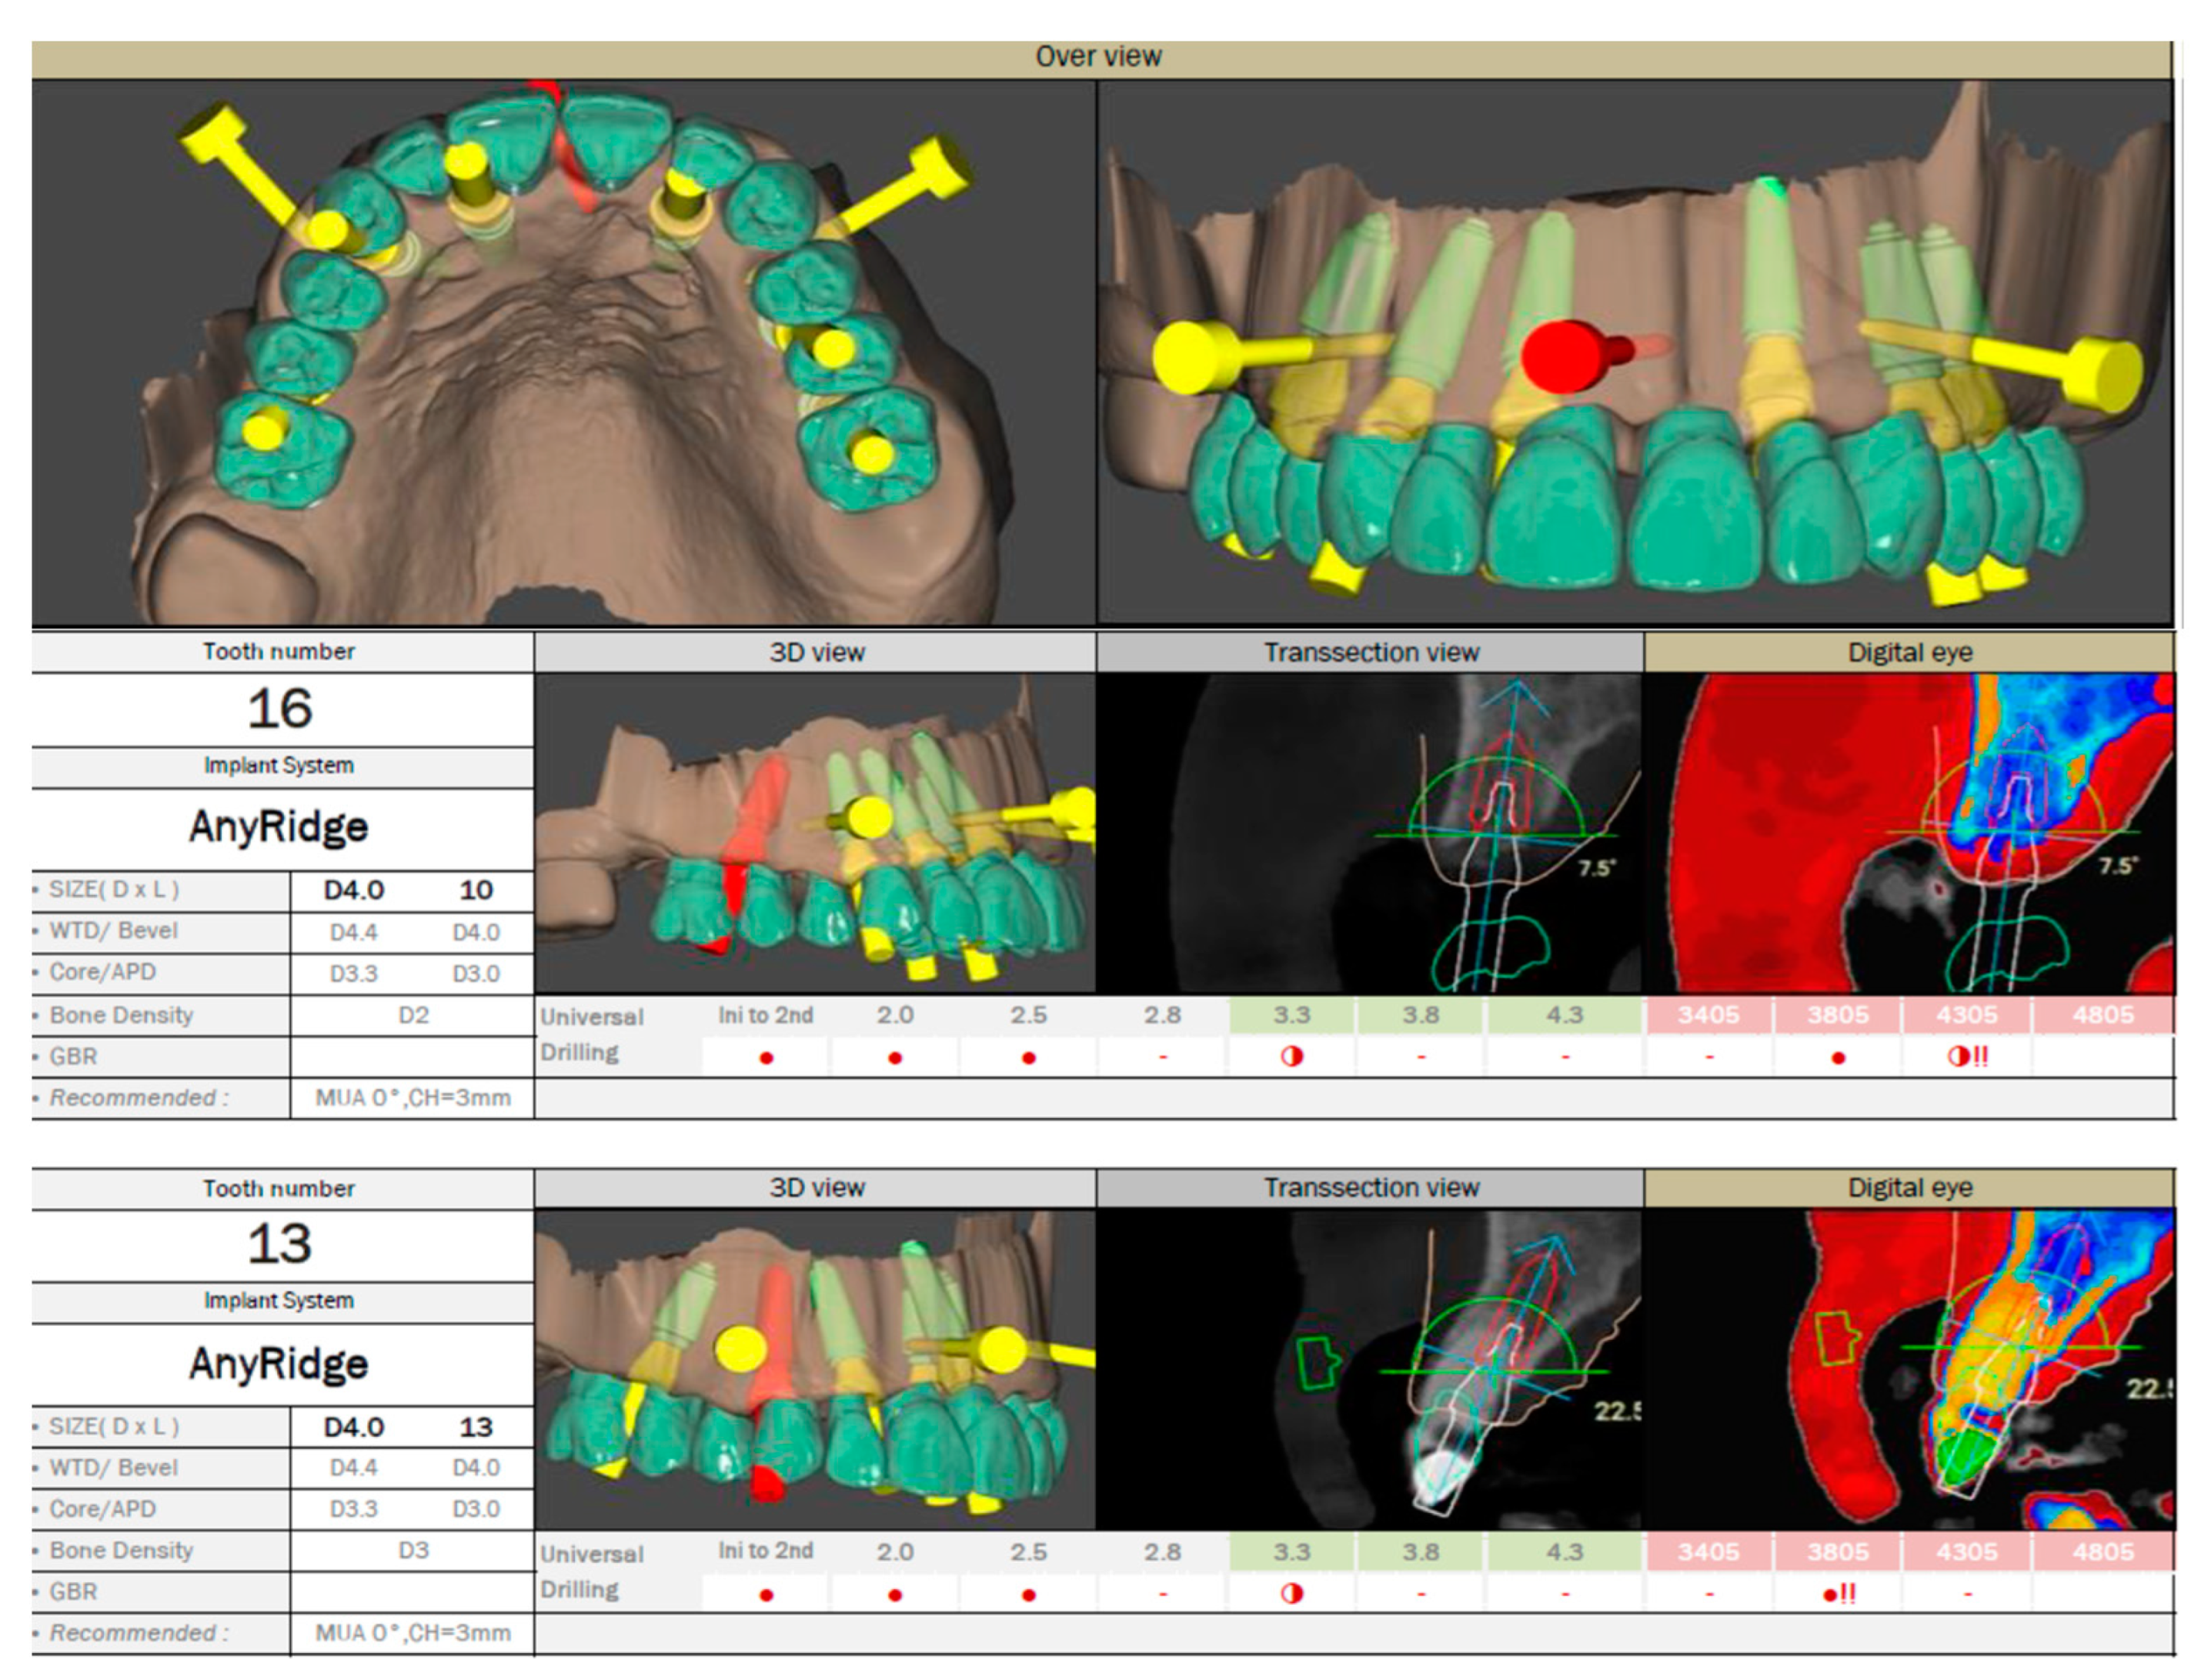Viewport: 2211px width, 1680px height.
Task: Expand the Implant System selector showing AnyRidge
Action: [x=280, y=826]
